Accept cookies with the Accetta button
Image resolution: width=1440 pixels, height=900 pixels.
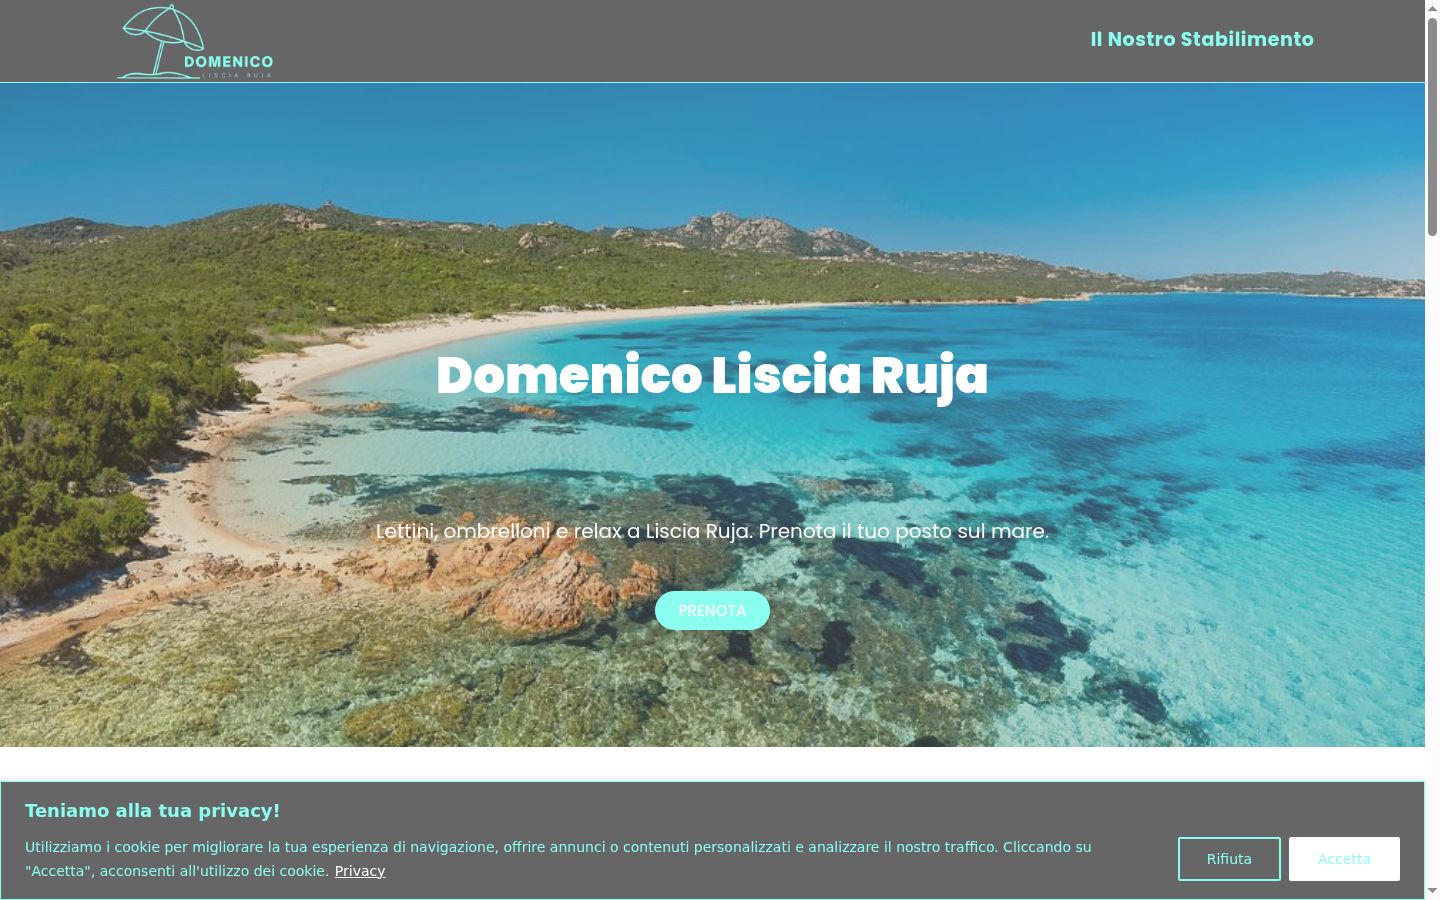click(x=1344, y=859)
